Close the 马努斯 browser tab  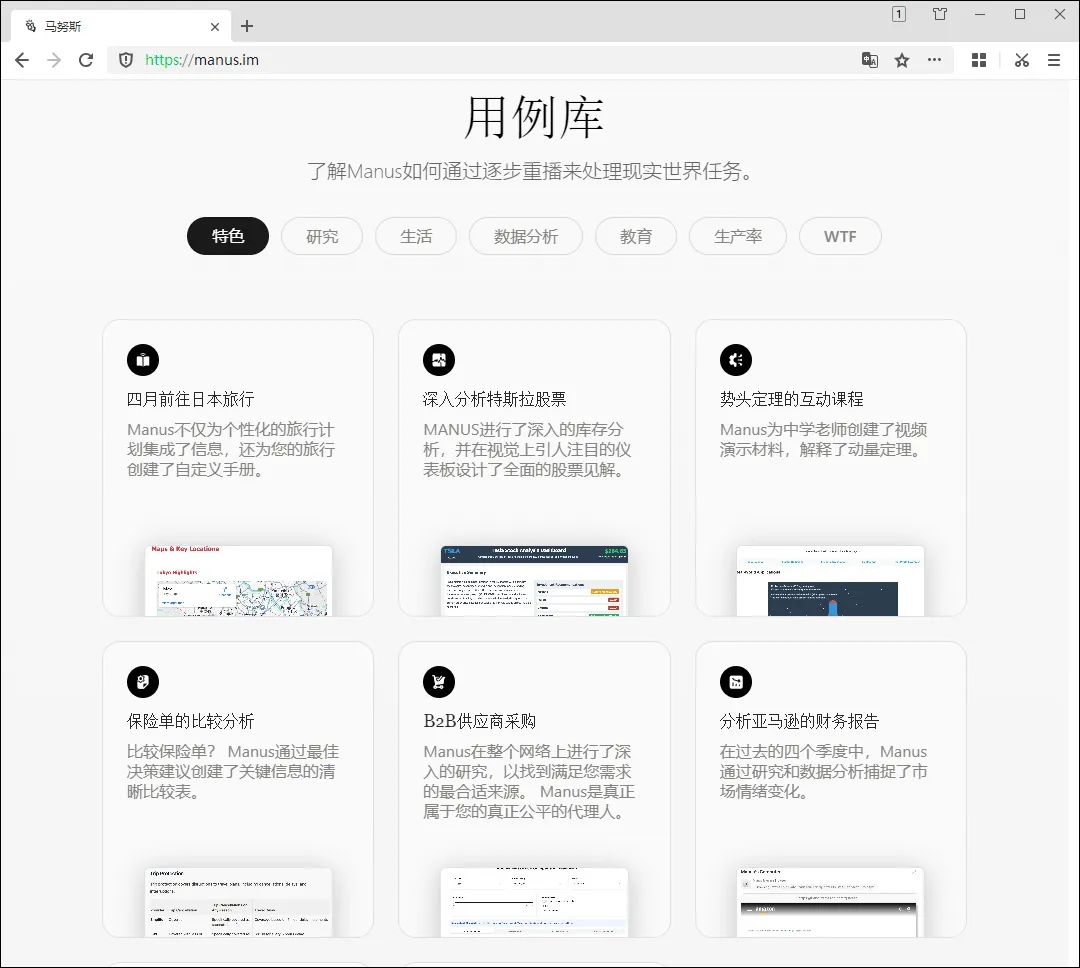click(x=215, y=27)
